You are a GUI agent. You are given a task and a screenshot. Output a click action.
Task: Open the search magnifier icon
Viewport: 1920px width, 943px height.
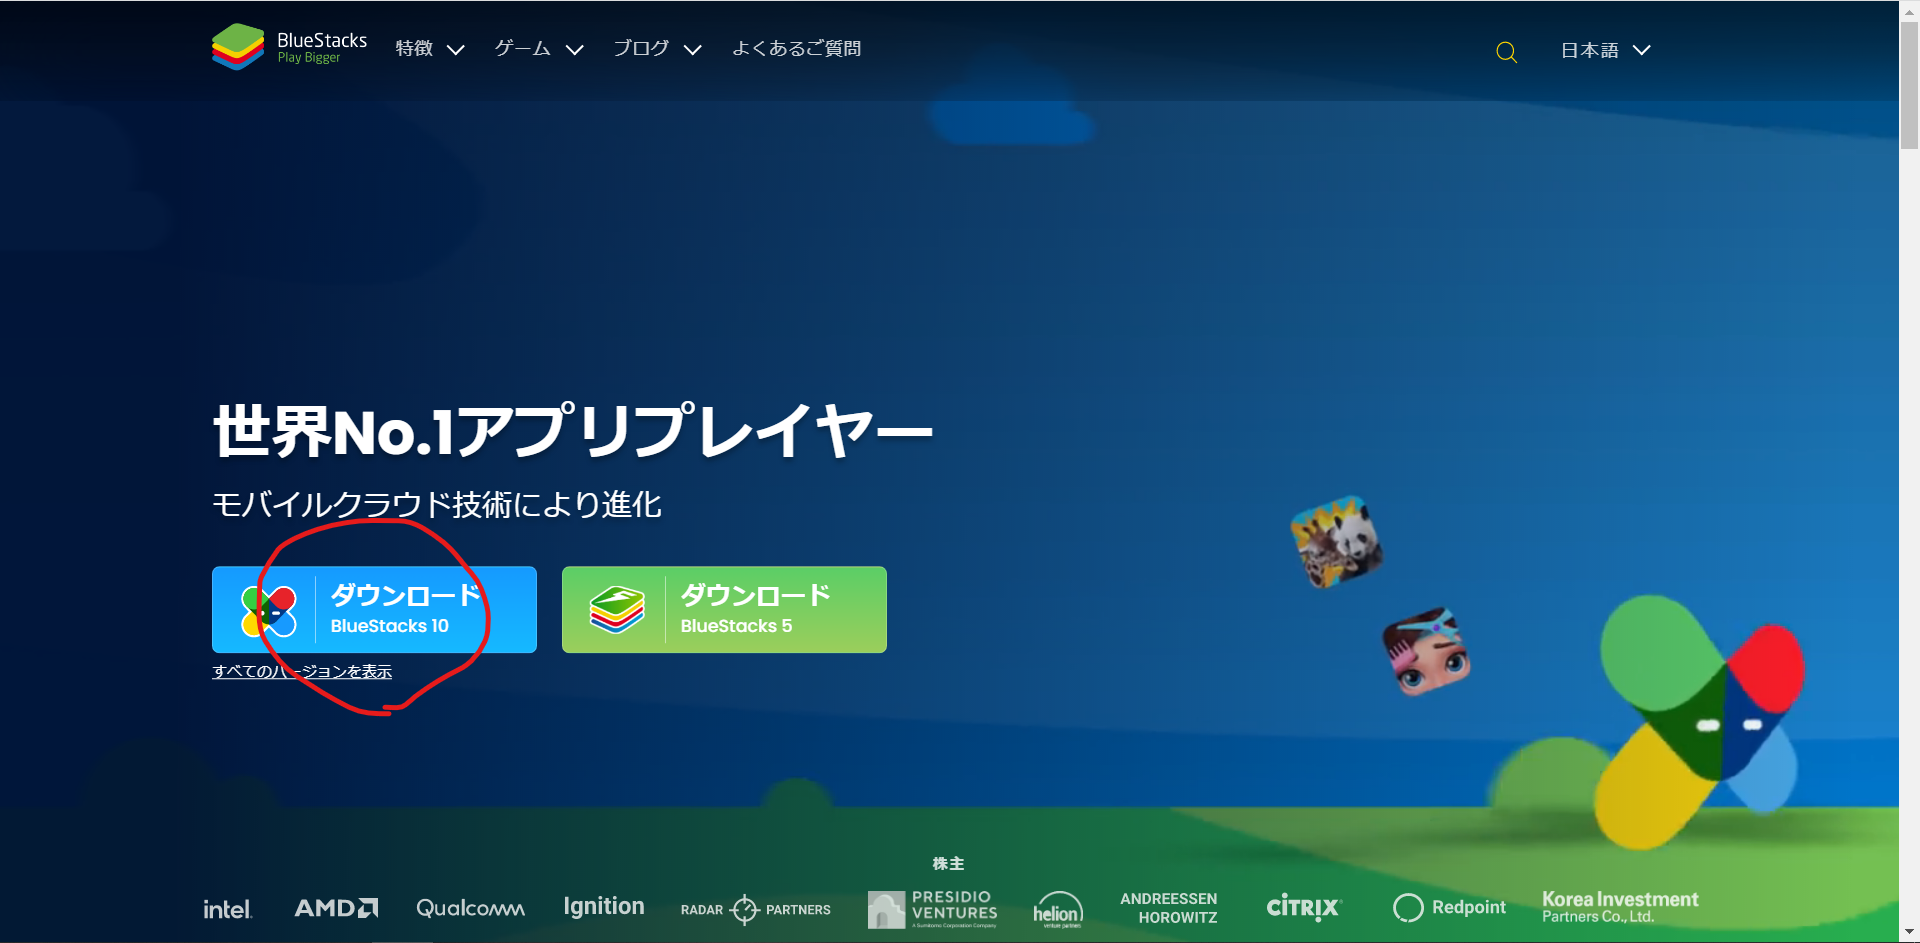click(1506, 52)
